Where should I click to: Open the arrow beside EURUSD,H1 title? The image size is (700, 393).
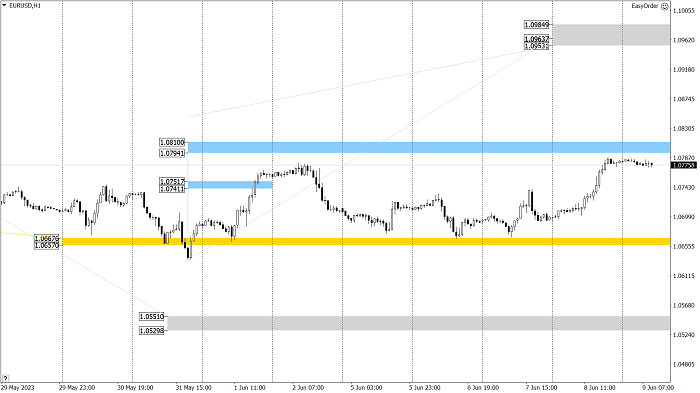point(4,6)
